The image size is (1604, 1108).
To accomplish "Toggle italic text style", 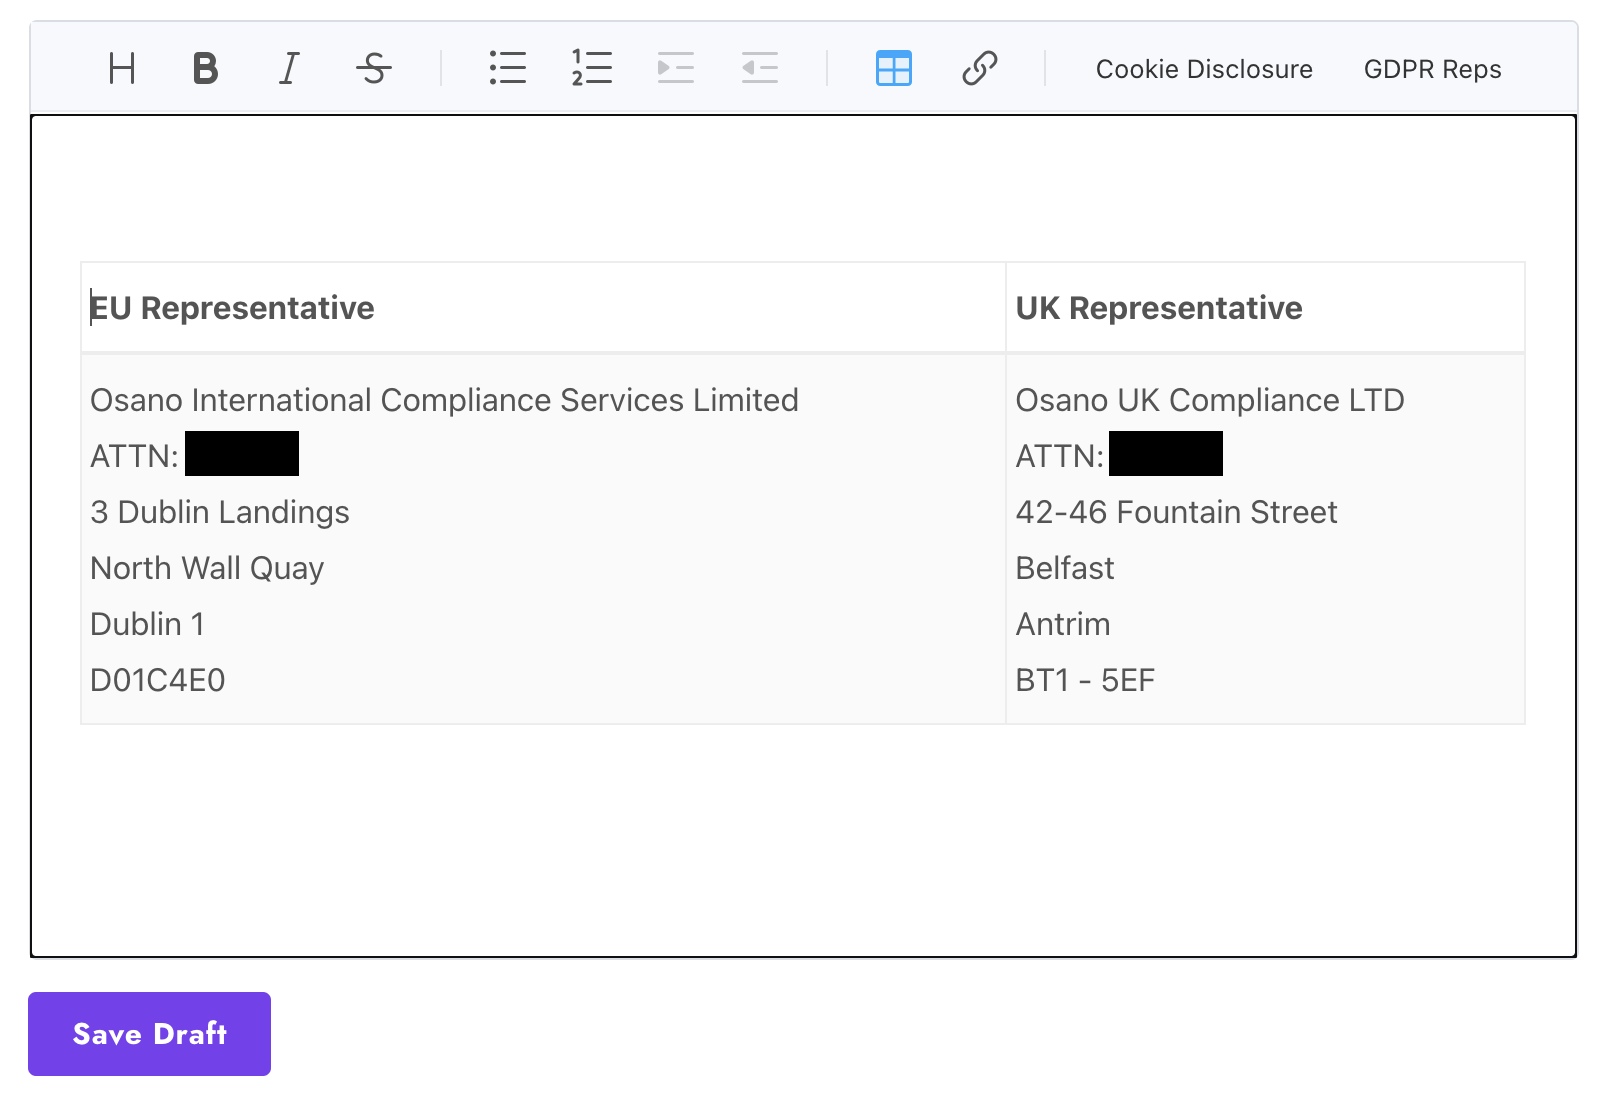I will [289, 69].
